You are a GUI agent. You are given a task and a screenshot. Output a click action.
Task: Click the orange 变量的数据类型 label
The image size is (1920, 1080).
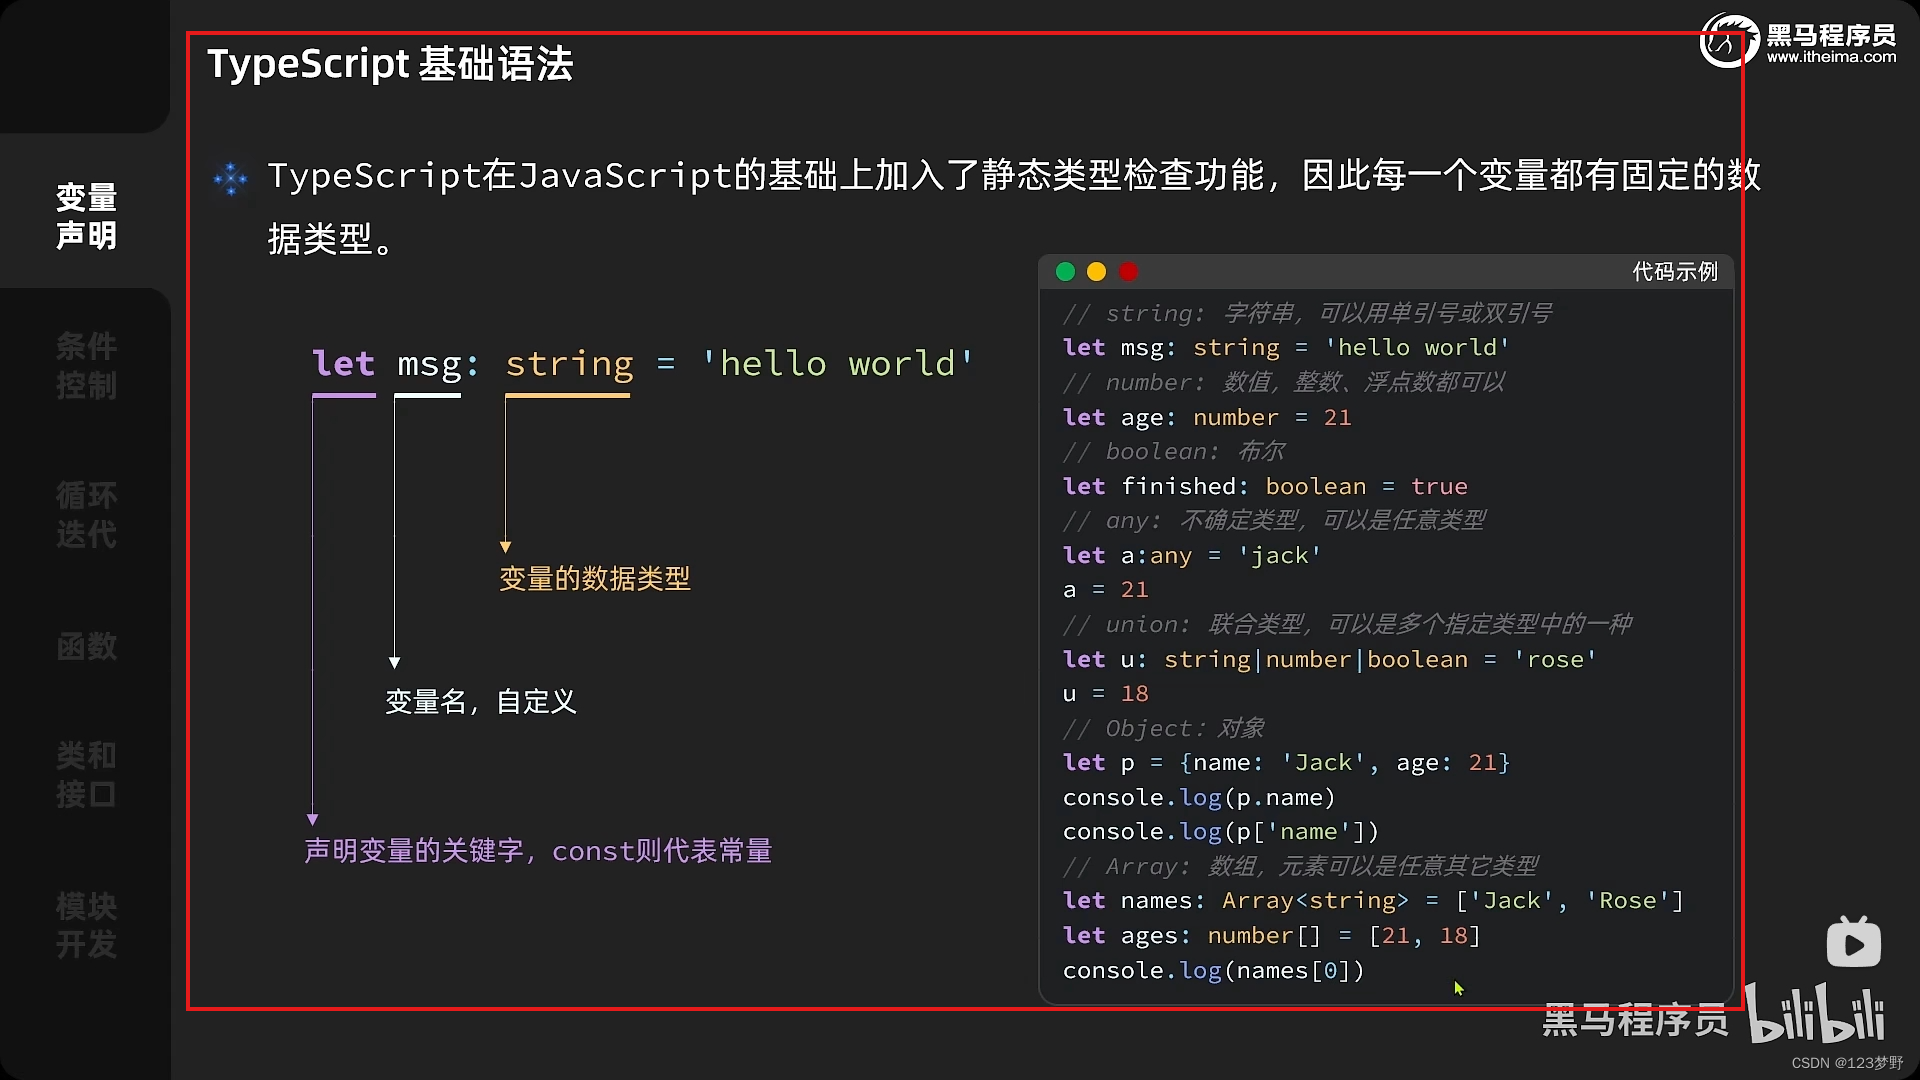tap(595, 579)
